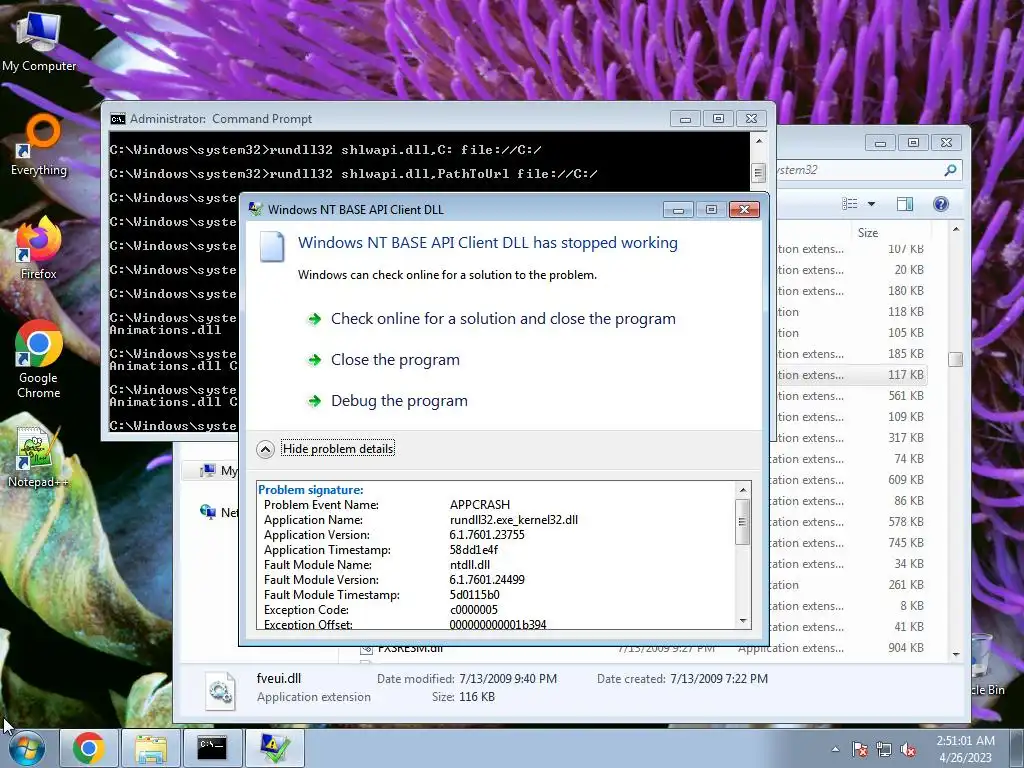Image resolution: width=1024 pixels, height=768 pixels.
Task: Click Explorer file list scrollbar thumb
Action: [956, 359]
